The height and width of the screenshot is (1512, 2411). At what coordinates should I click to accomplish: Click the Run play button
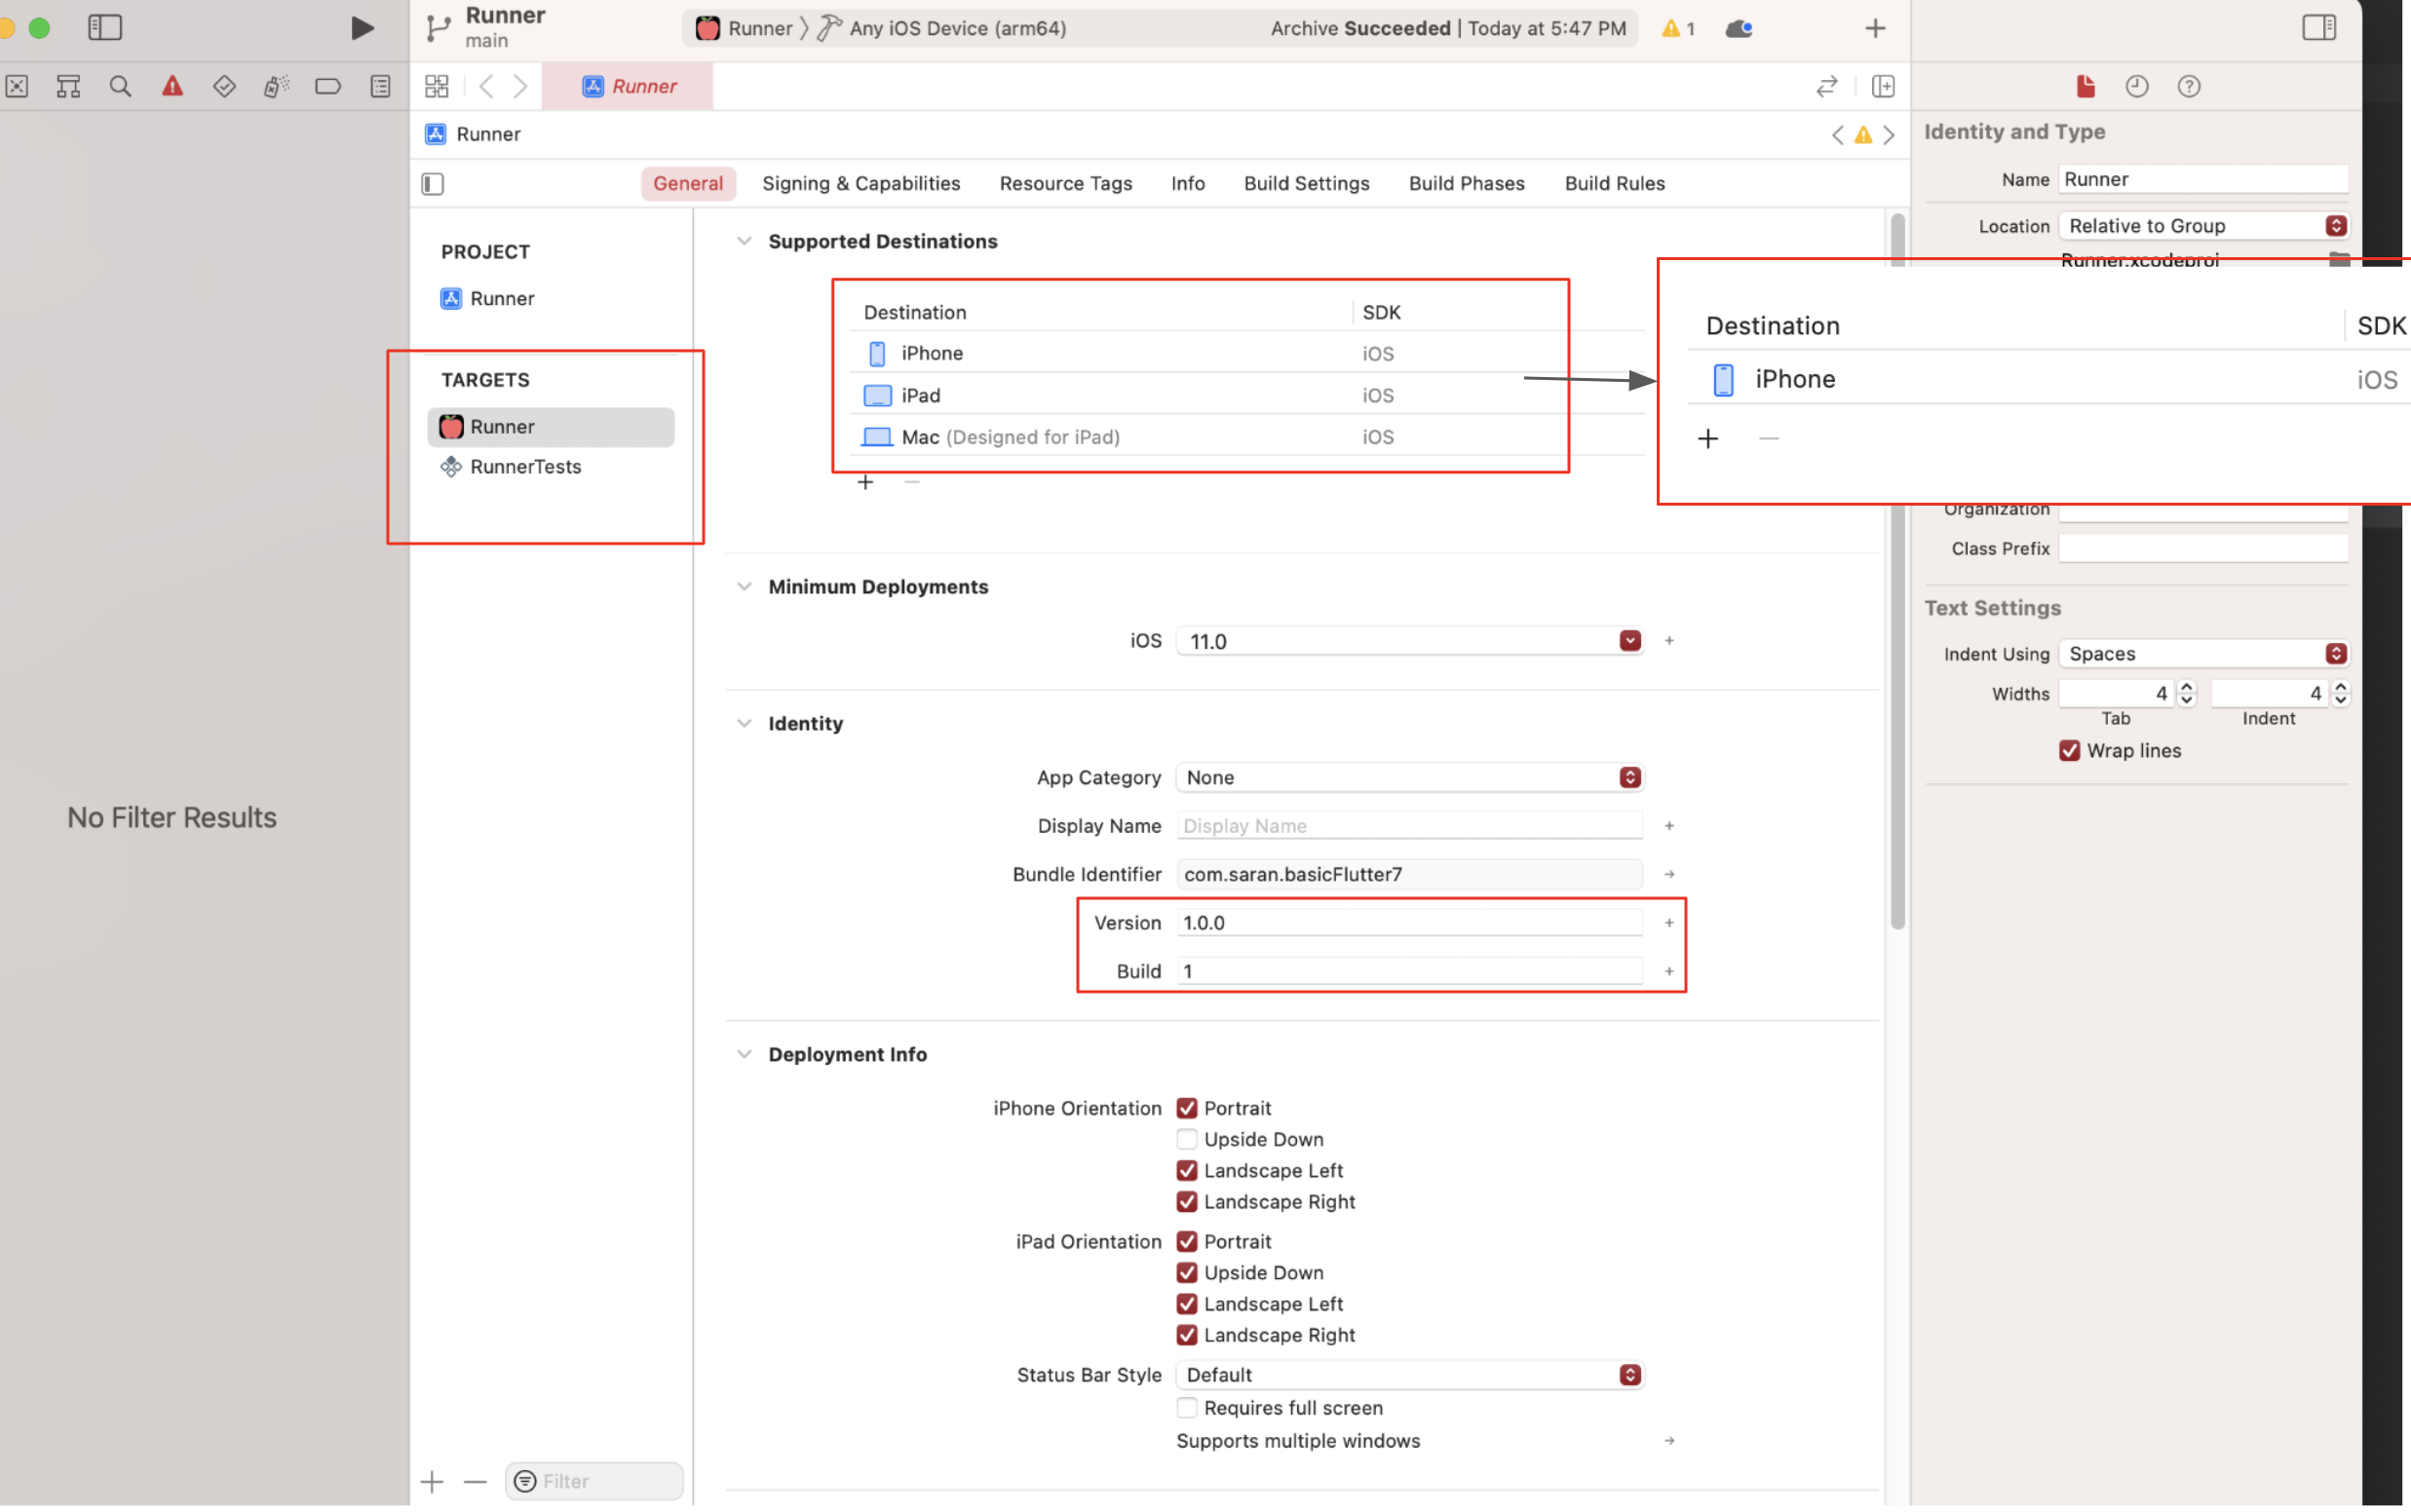pyautogui.click(x=362, y=28)
